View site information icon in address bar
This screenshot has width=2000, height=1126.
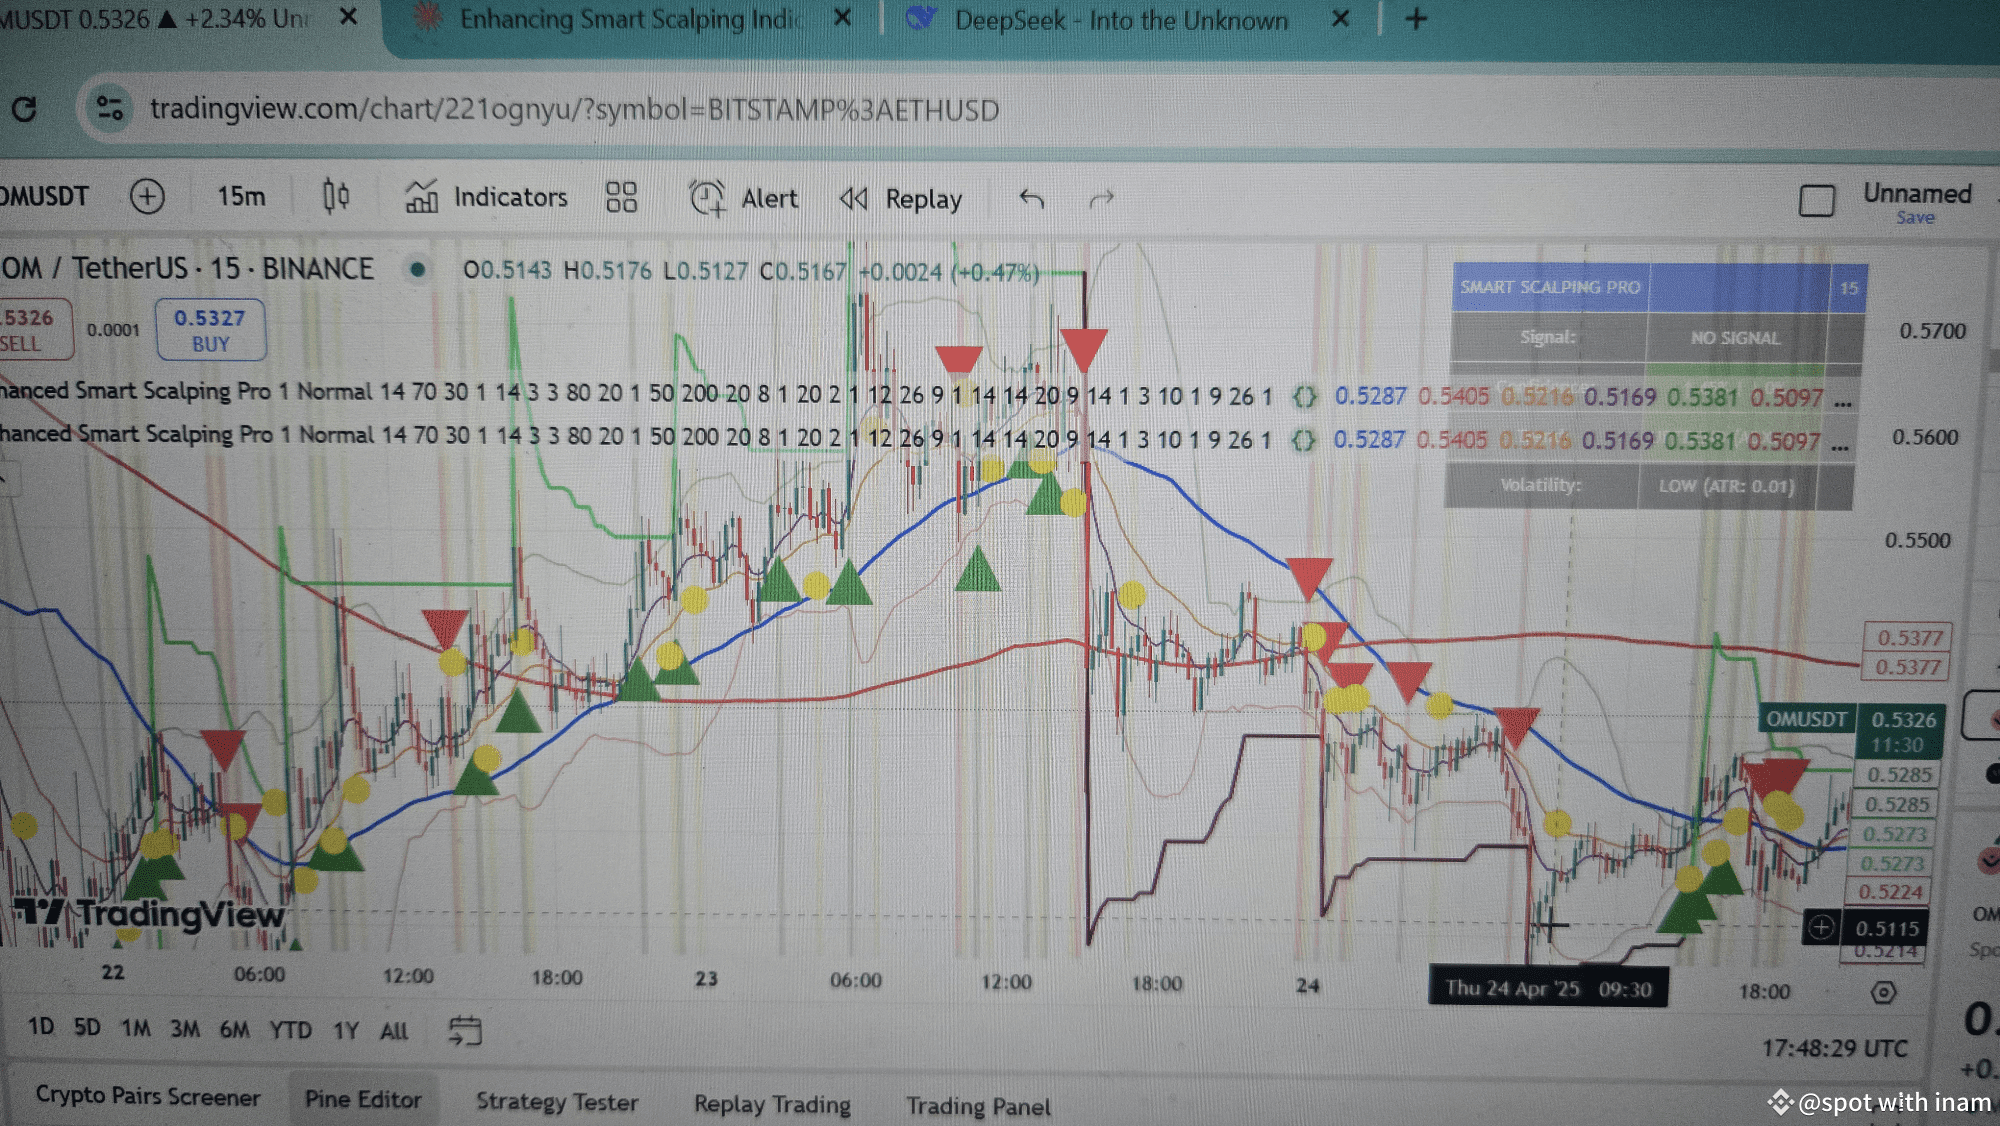(110, 108)
